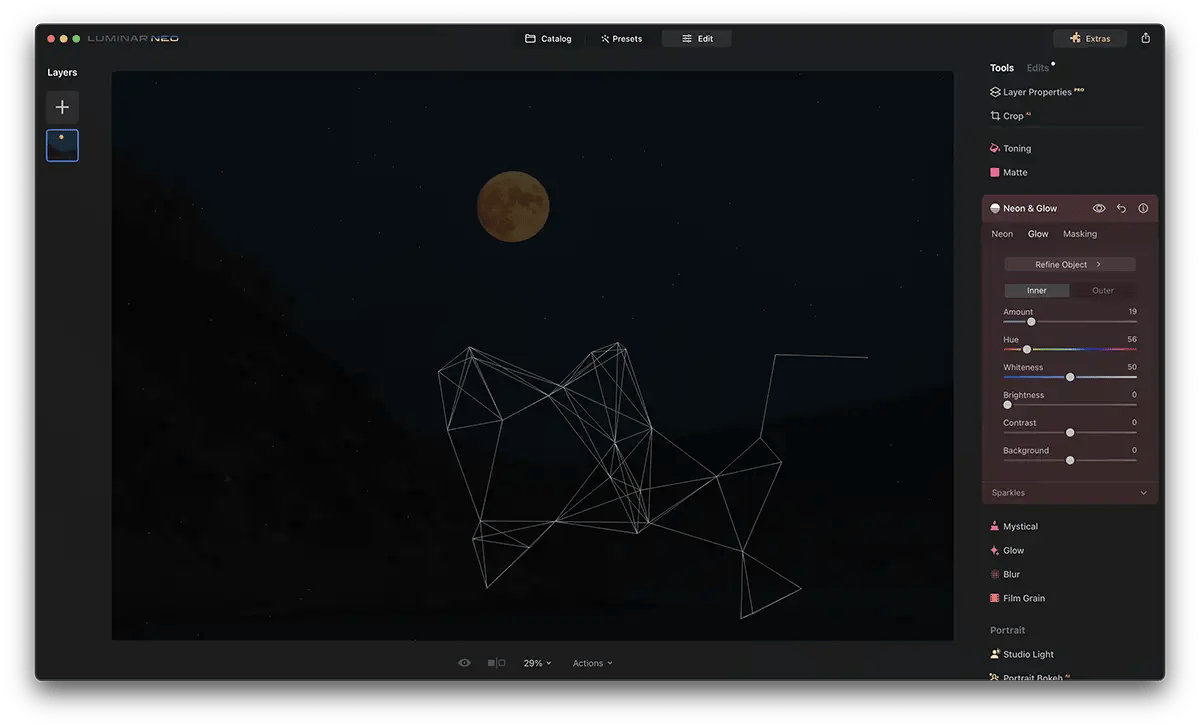Open Layer Properties tool
1200x727 pixels.
pyautogui.click(x=1037, y=92)
